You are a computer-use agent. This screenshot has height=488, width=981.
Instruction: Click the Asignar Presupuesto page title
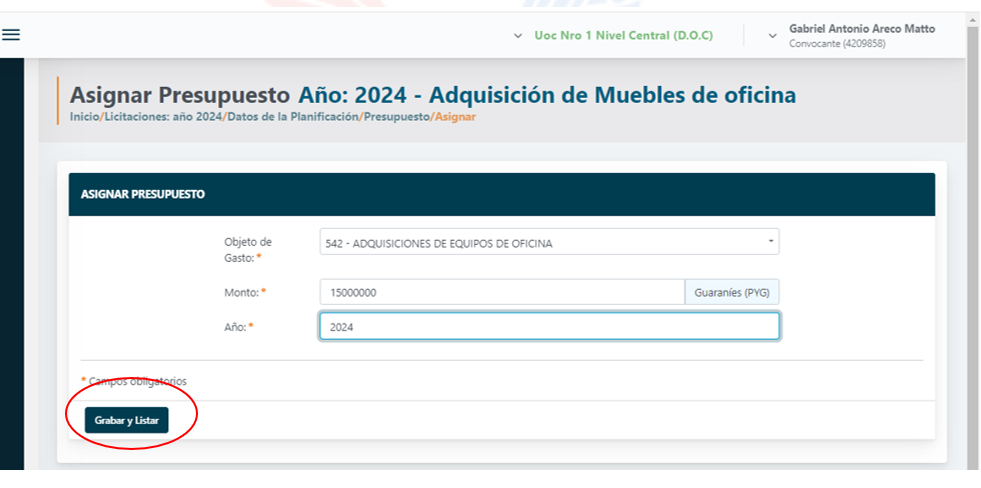(180, 95)
